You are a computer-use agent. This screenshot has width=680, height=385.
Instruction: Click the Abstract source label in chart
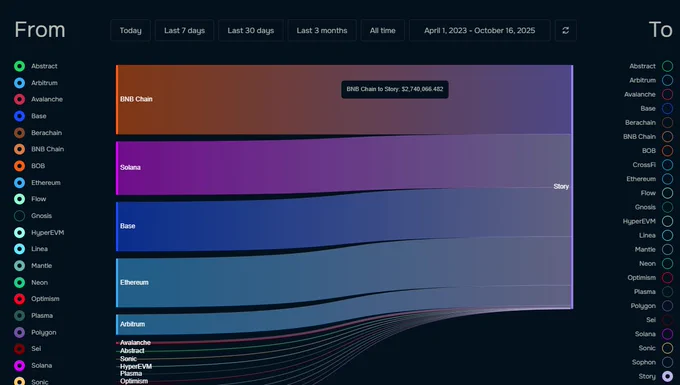pos(132,351)
